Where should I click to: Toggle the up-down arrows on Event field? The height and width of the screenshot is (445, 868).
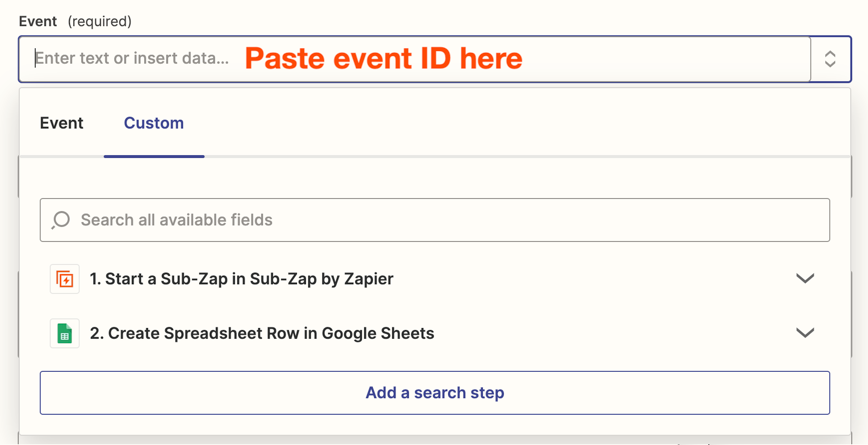(x=830, y=59)
